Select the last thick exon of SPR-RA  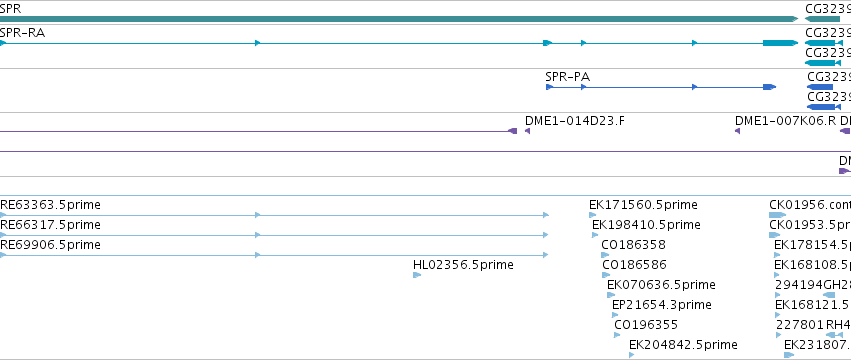[780, 43]
